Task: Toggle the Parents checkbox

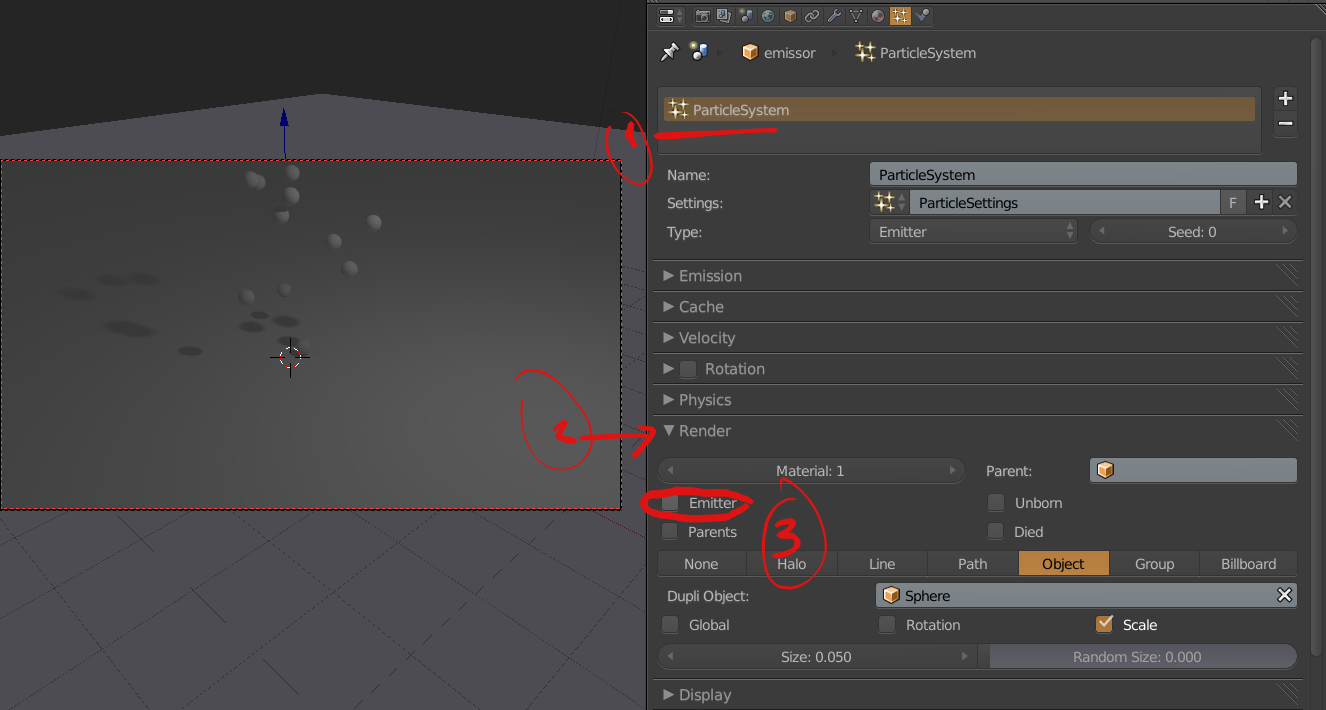Action: pos(670,532)
